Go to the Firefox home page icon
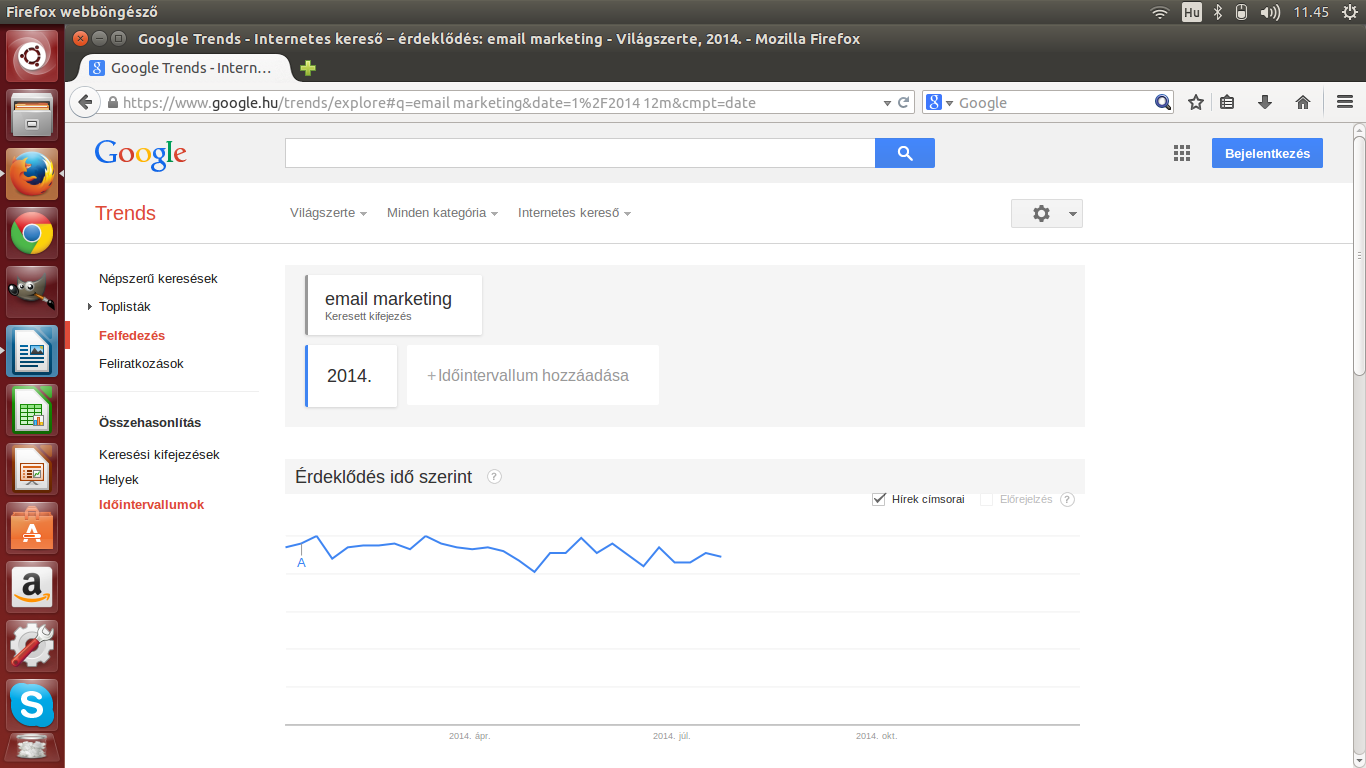The image size is (1366, 768). (x=1302, y=102)
